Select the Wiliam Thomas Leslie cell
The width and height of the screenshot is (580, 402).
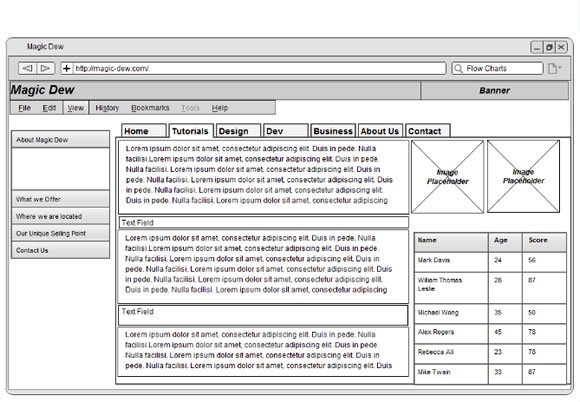[x=451, y=288]
